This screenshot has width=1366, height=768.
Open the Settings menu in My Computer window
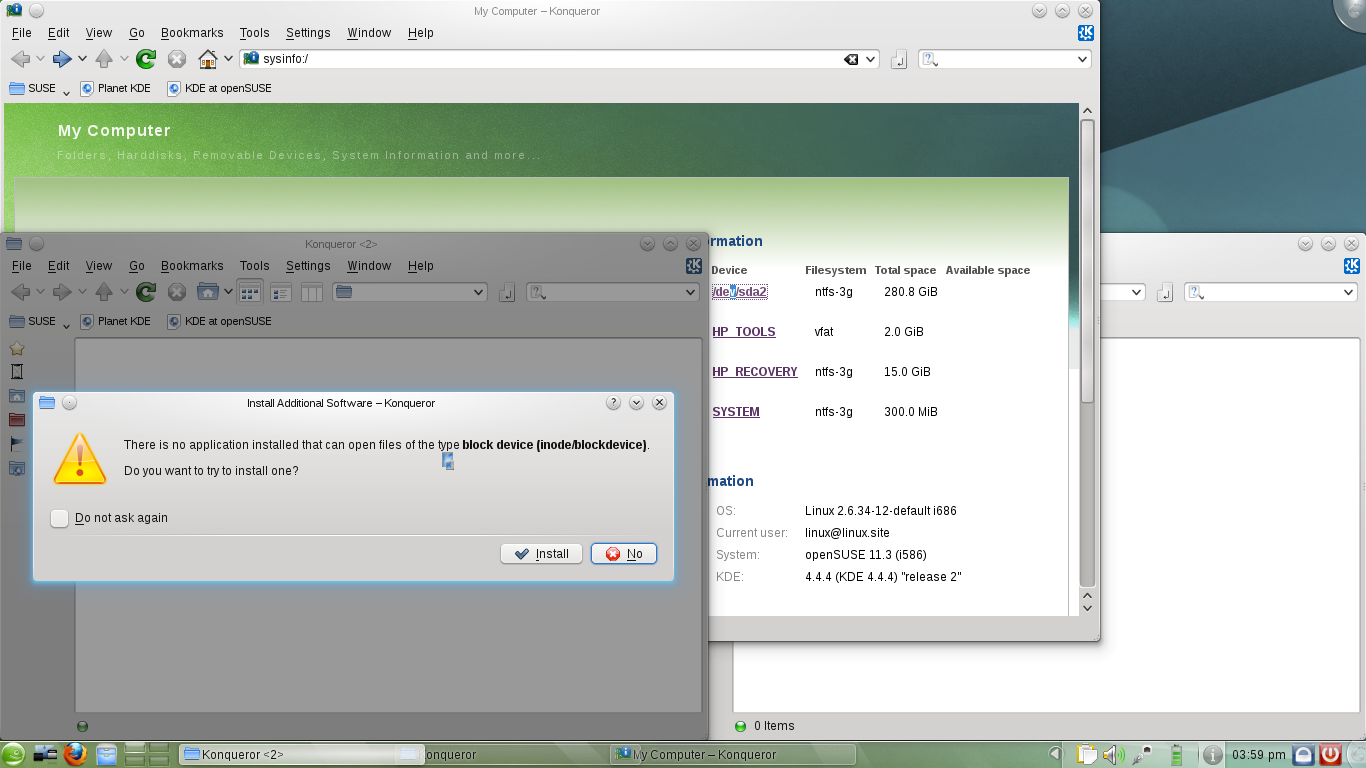pyautogui.click(x=307, y=33)
